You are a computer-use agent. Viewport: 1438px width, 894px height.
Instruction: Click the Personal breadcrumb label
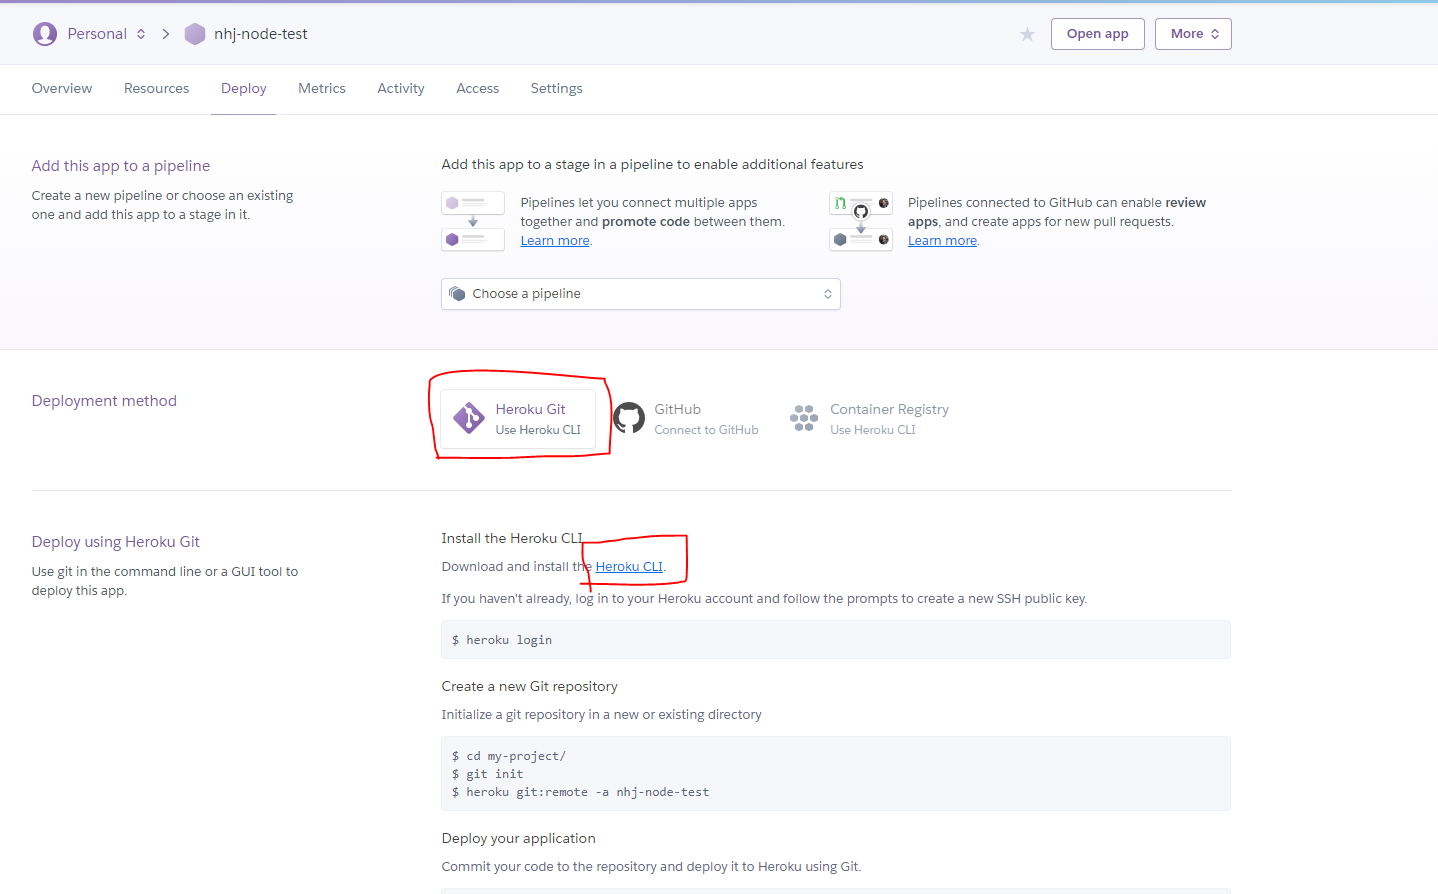tap(97, 34)
